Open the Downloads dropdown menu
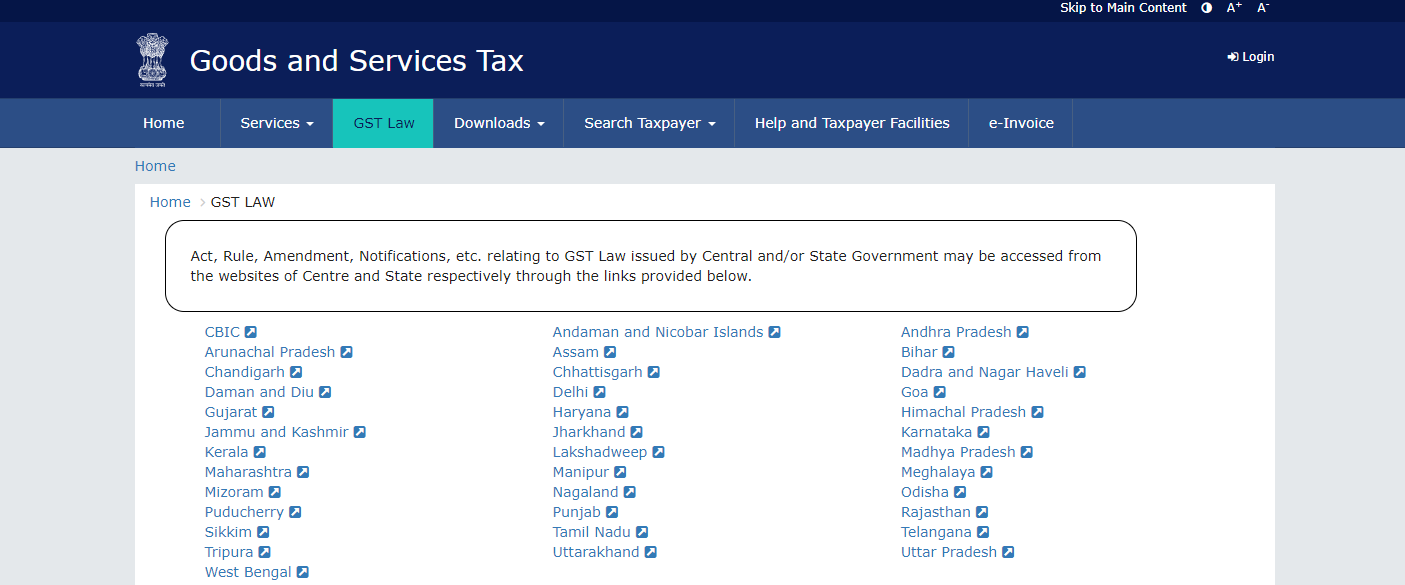The height and width of the screenshot is (585, 1405). click(498, 123)
